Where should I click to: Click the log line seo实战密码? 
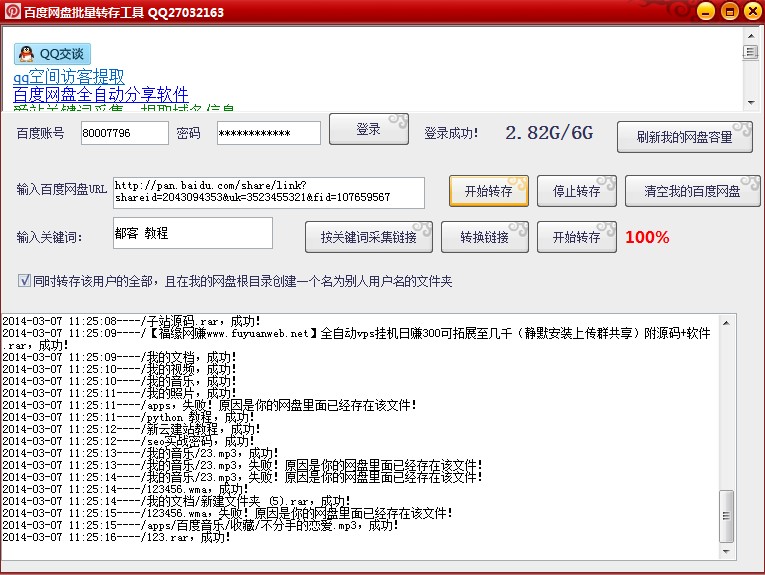point(128,441)
